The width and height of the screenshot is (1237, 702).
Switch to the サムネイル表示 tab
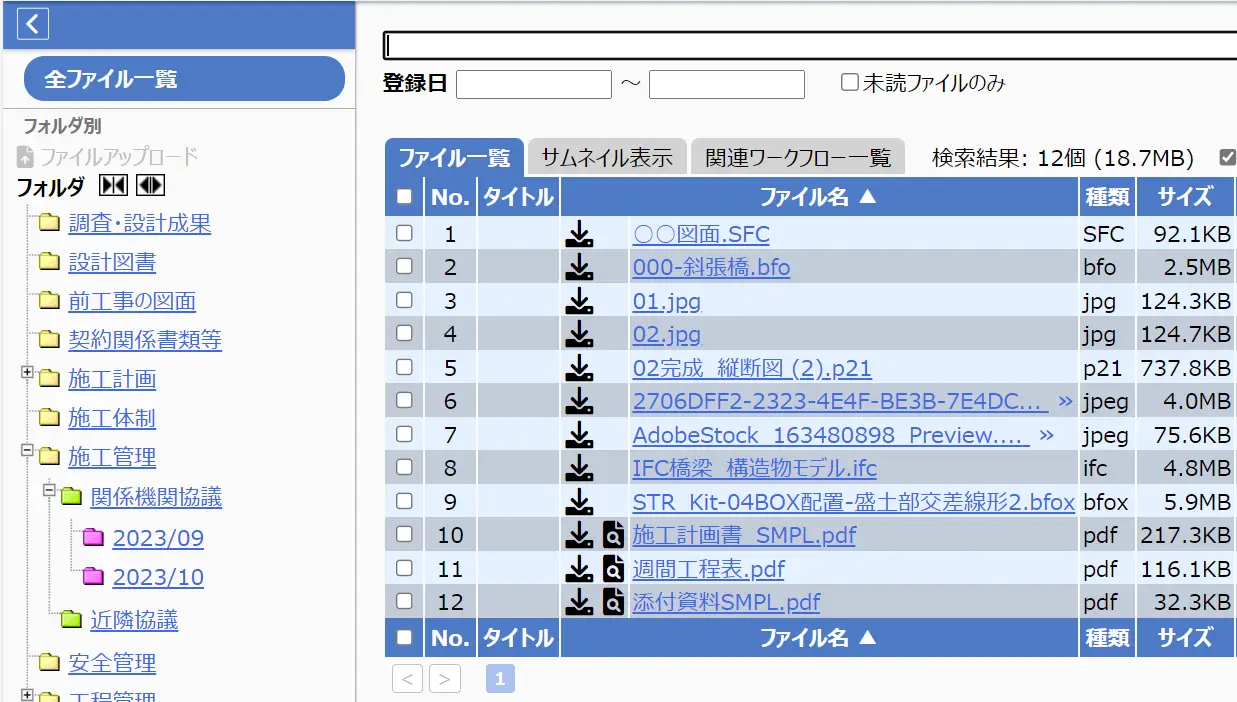[x=607, y=157]
